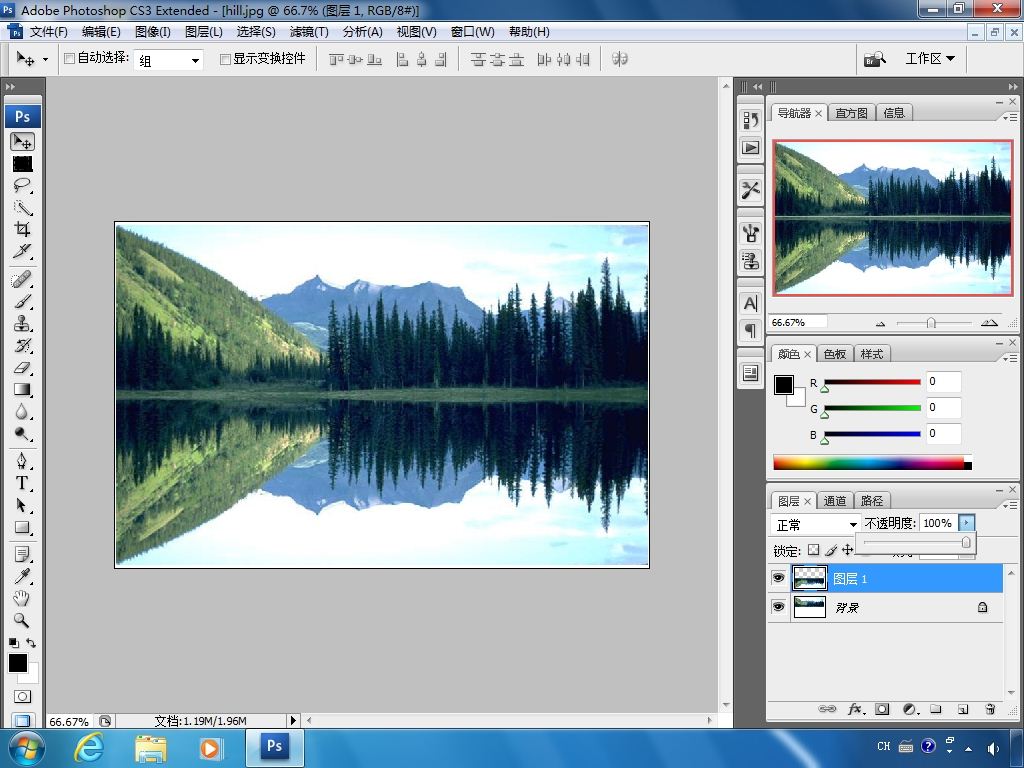Open the 组 auto-select dropdown
This screenshot has height=768, width=1024.
tap(168, 60)
